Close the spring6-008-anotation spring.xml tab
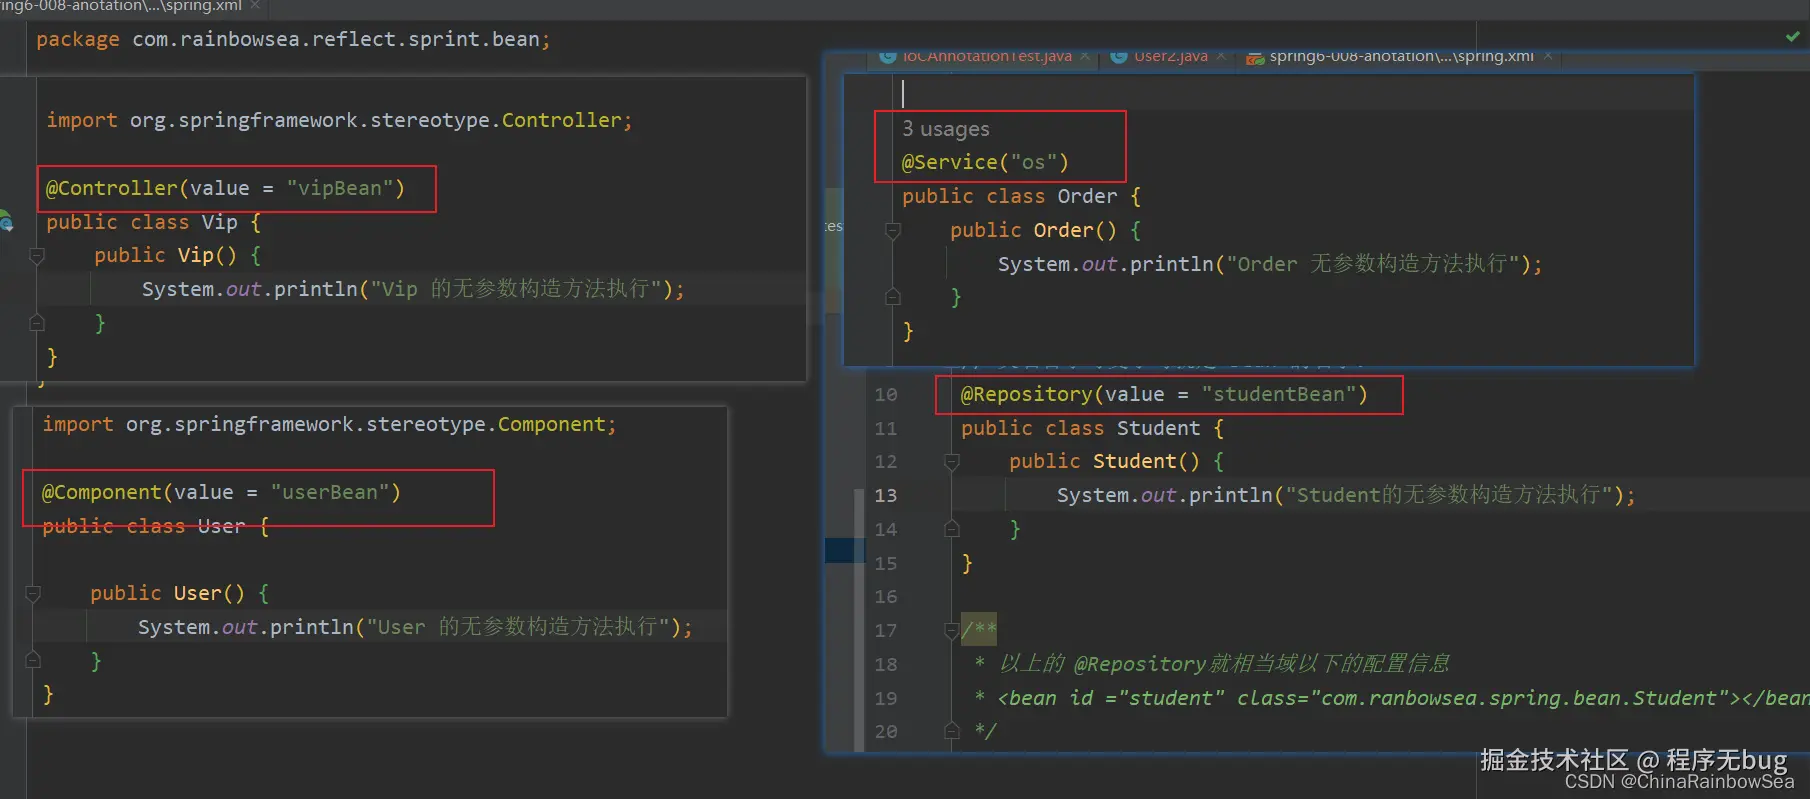Screen dimensions: 1810x799 pos(1548,56)
